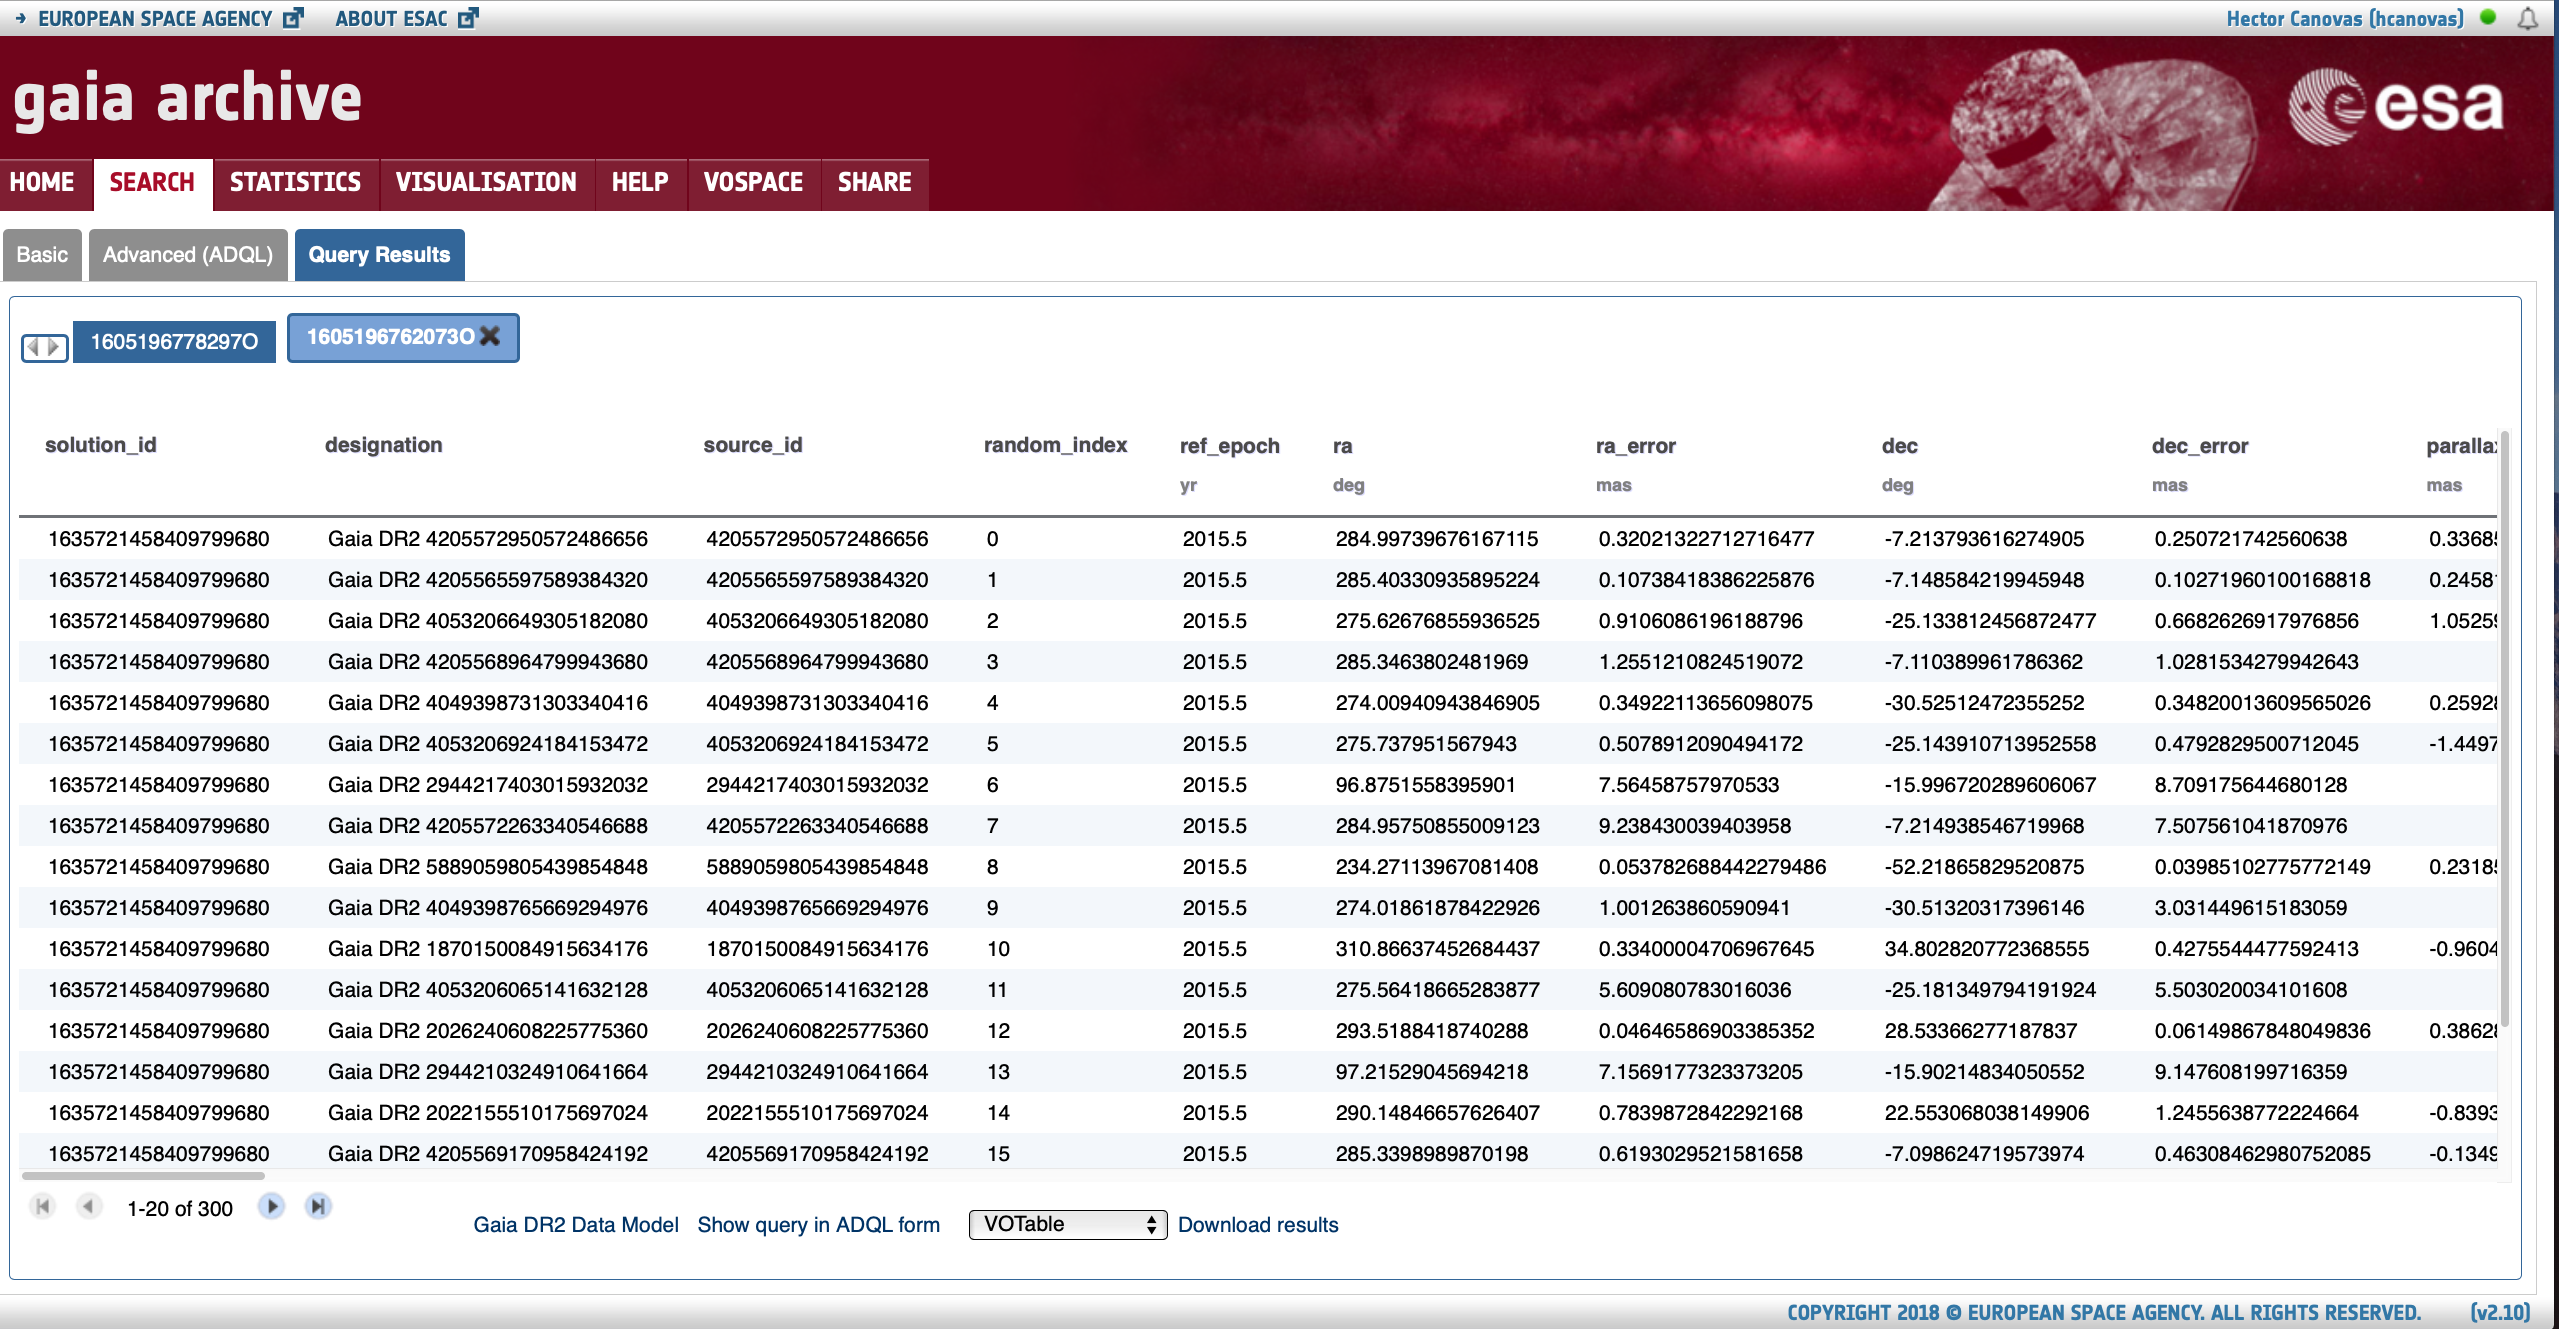Go to the previous results page
The height and width of the screenshot is (1329, 2559).
pos(89,1206)
